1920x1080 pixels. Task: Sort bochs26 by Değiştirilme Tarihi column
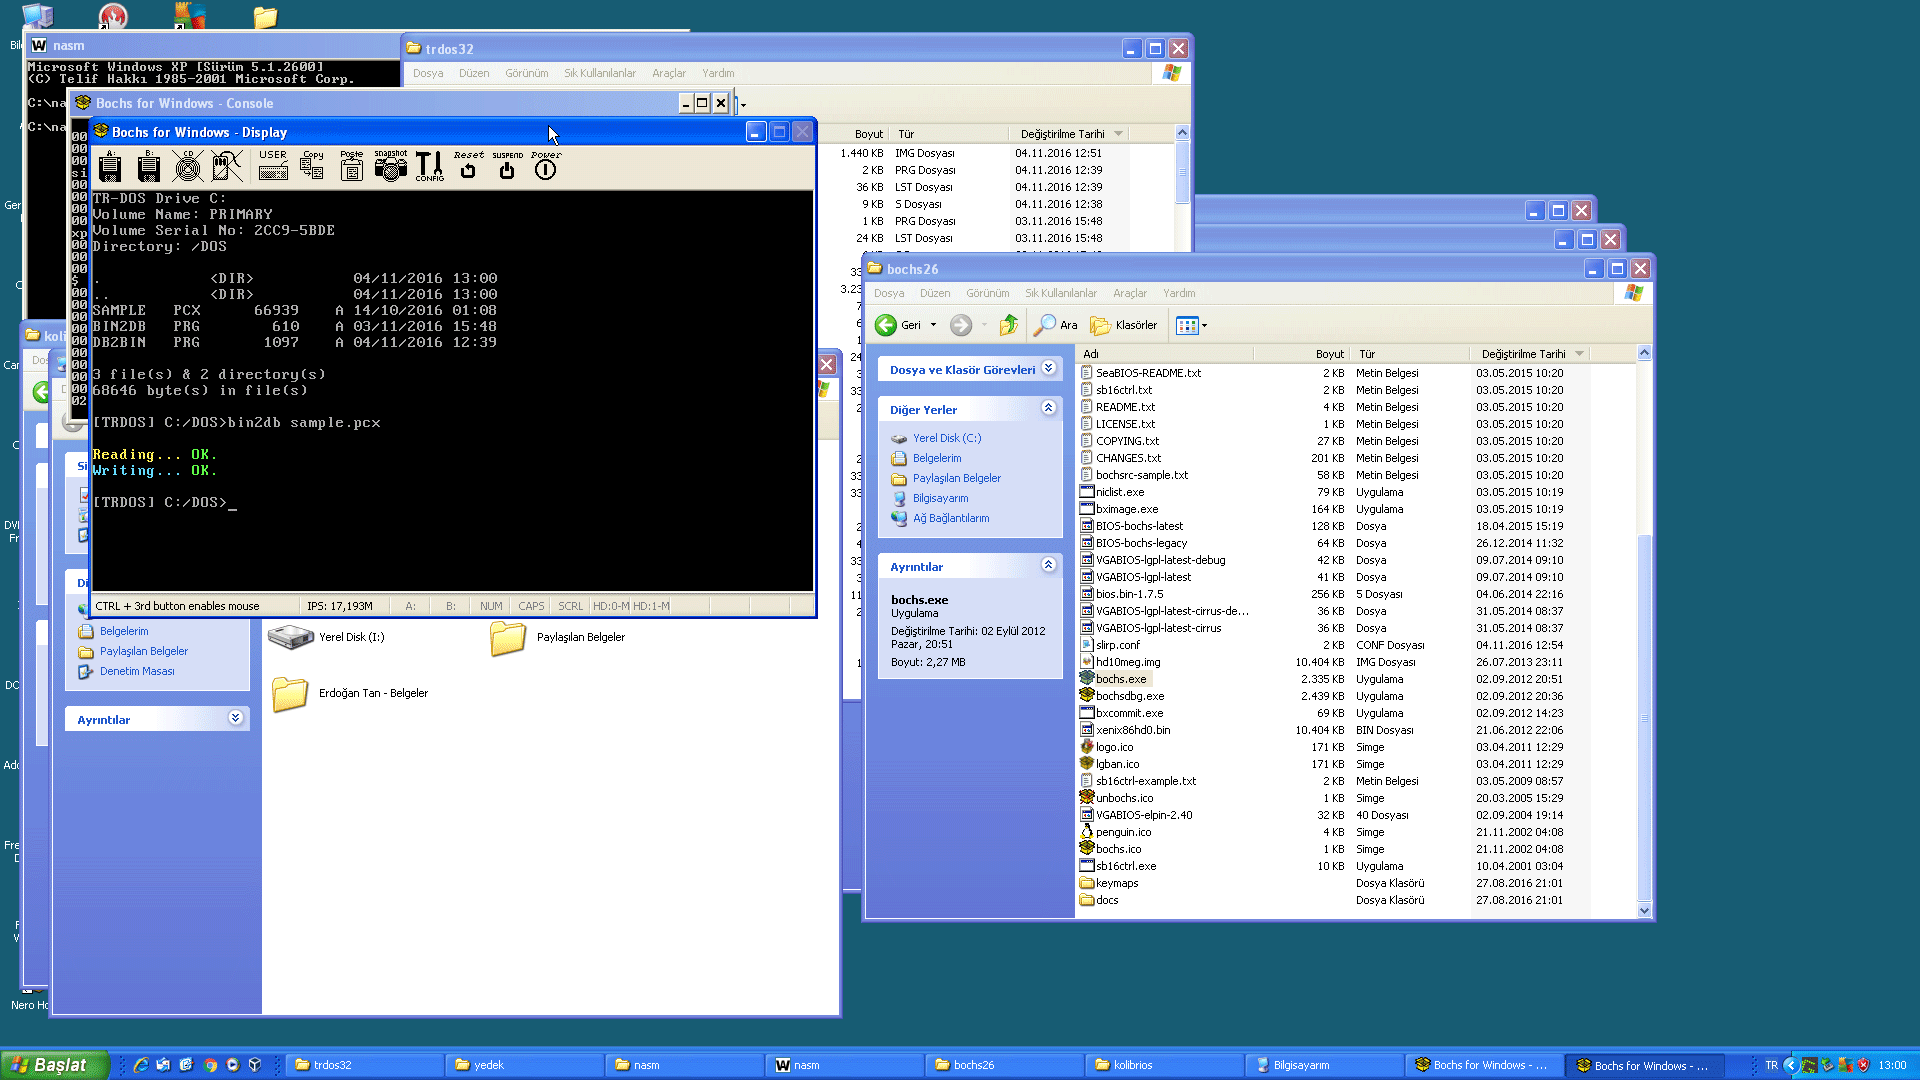tap(1530, 354)
